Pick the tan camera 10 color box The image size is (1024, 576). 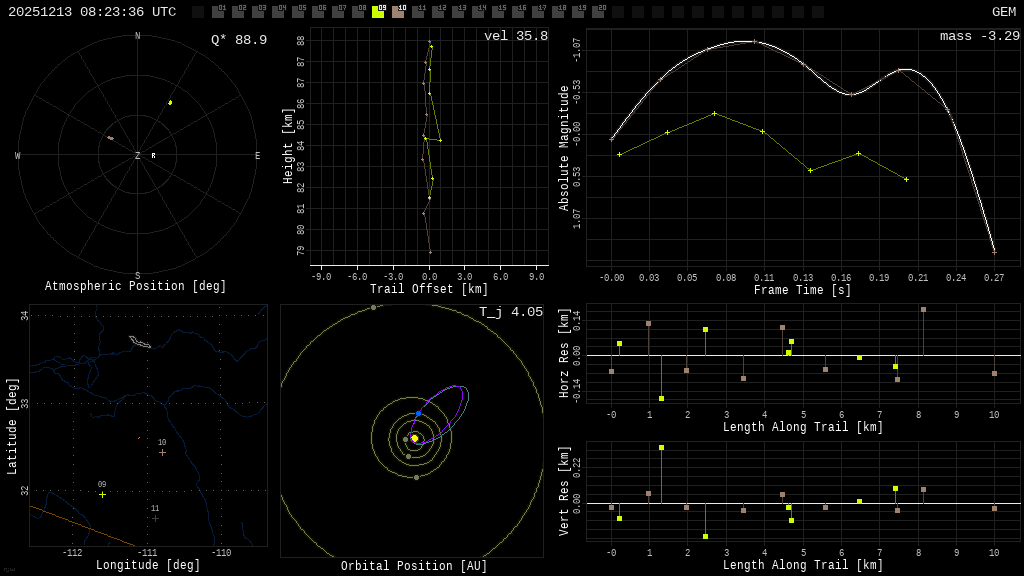click(398, 12)
